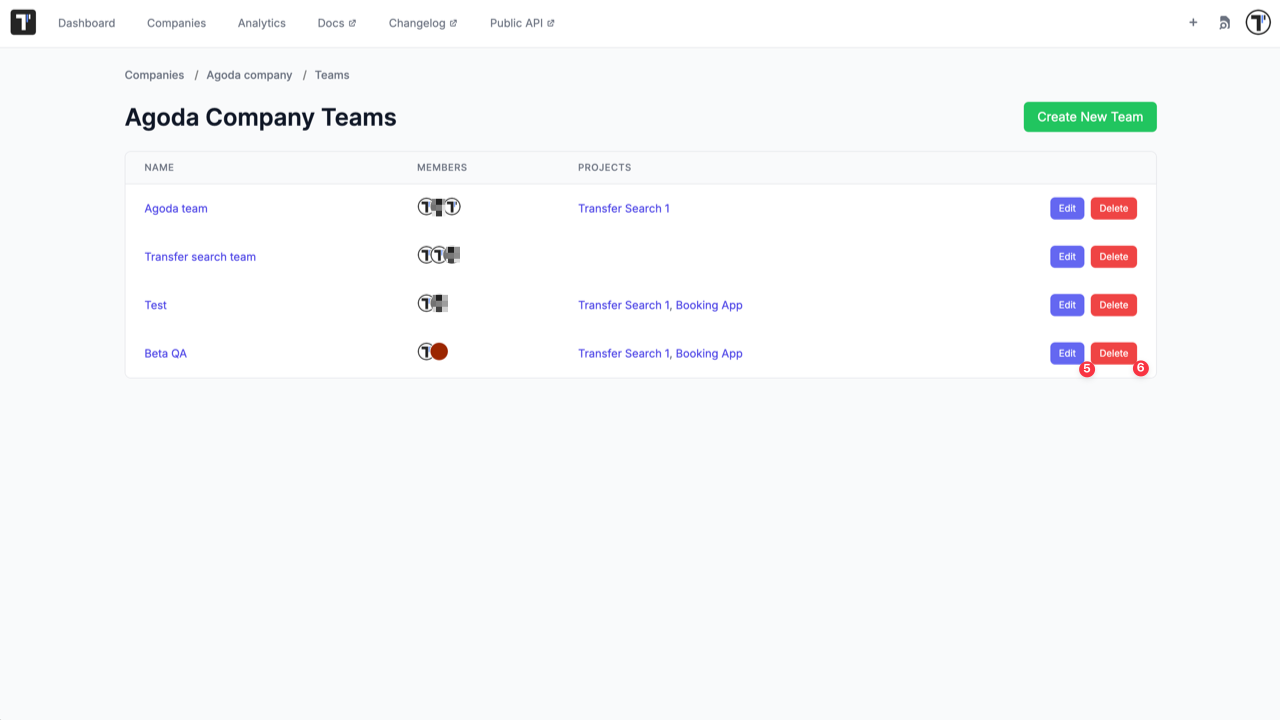Open the Dashboard navigation item

tap(86, 22)
